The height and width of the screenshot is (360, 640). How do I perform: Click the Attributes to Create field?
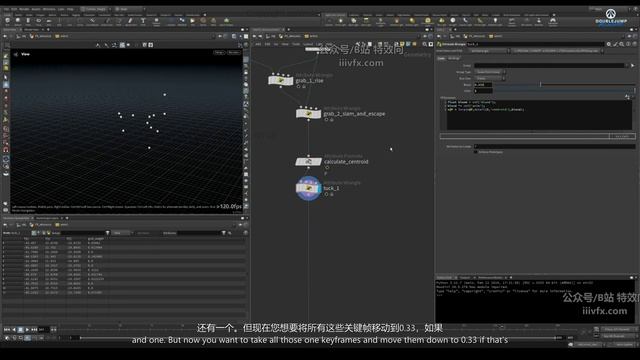(555, 146)
